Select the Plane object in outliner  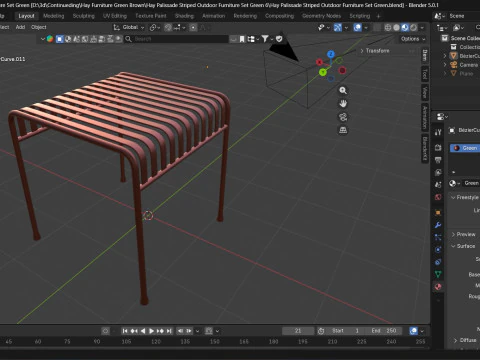(x=466, y=73)
